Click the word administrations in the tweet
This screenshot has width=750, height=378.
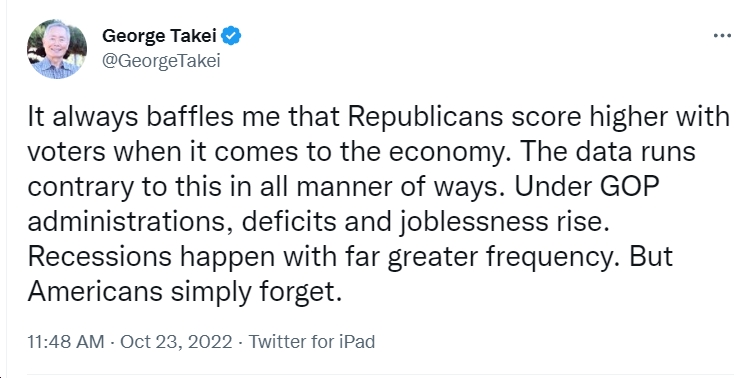tap(126, 222)
